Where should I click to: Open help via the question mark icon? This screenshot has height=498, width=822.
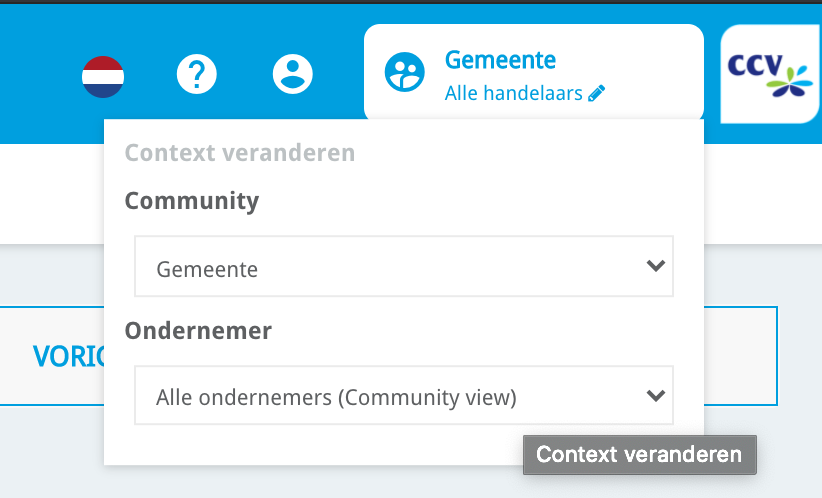click(197, 74)
